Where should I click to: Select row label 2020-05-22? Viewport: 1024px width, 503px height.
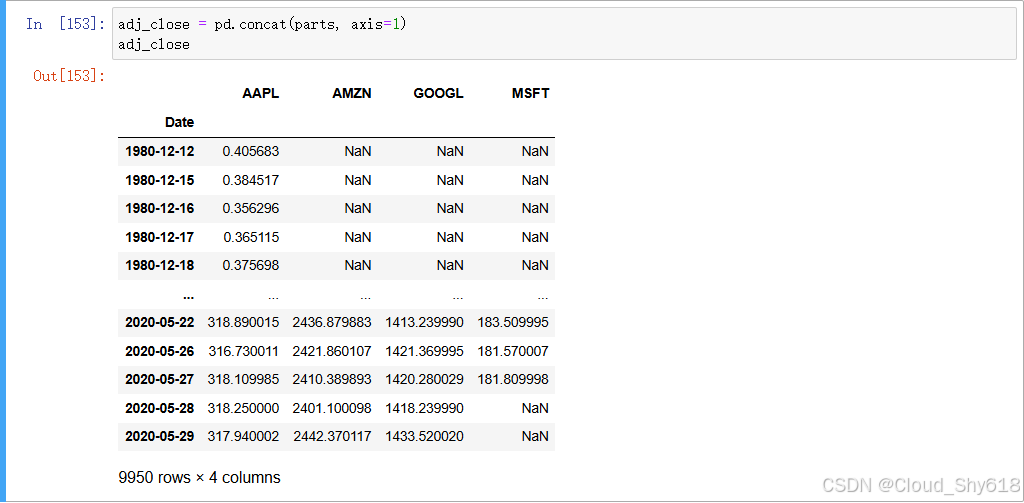tap(159, 323)
